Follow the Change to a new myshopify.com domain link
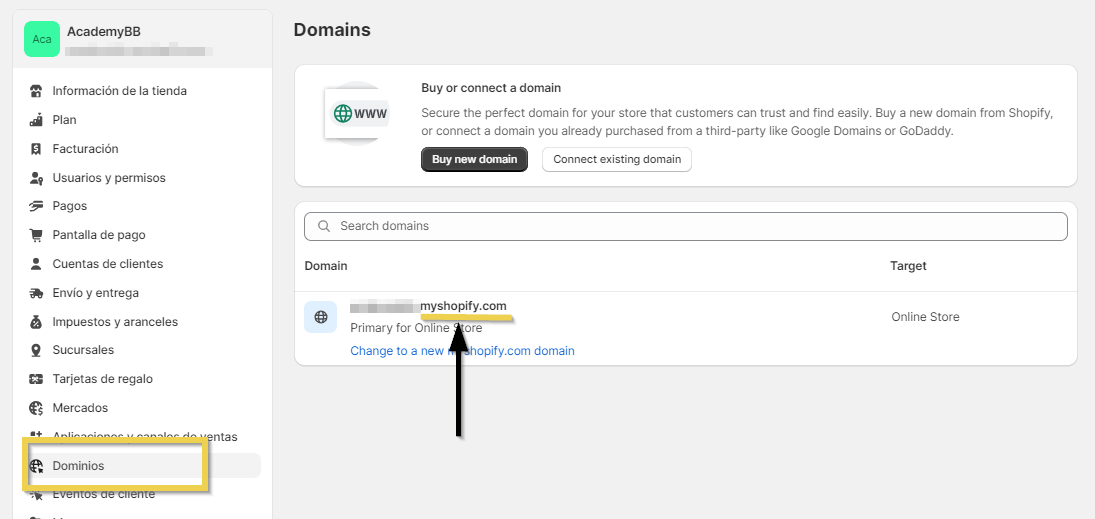The height and width of the screenshot is (519, 1095). pyautogui.click(x=462, y=351)
